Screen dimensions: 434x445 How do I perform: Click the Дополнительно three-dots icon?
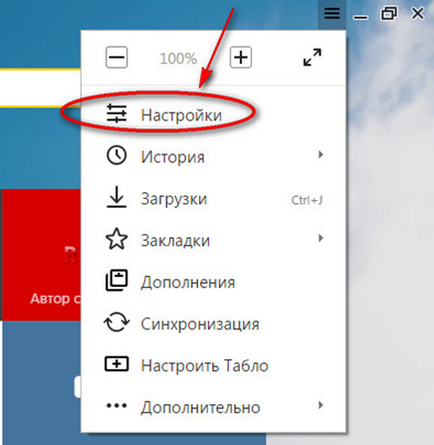[116, 406]
